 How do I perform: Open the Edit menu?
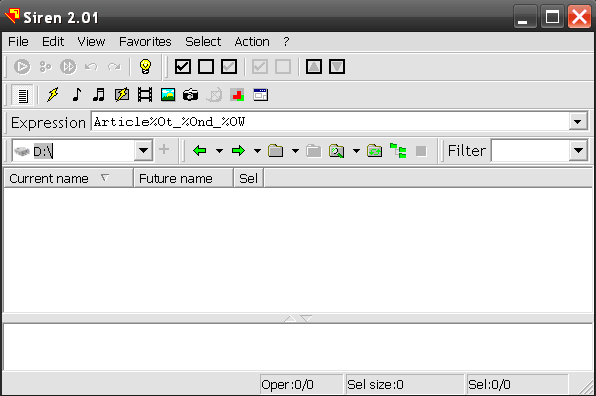point(53,41)
